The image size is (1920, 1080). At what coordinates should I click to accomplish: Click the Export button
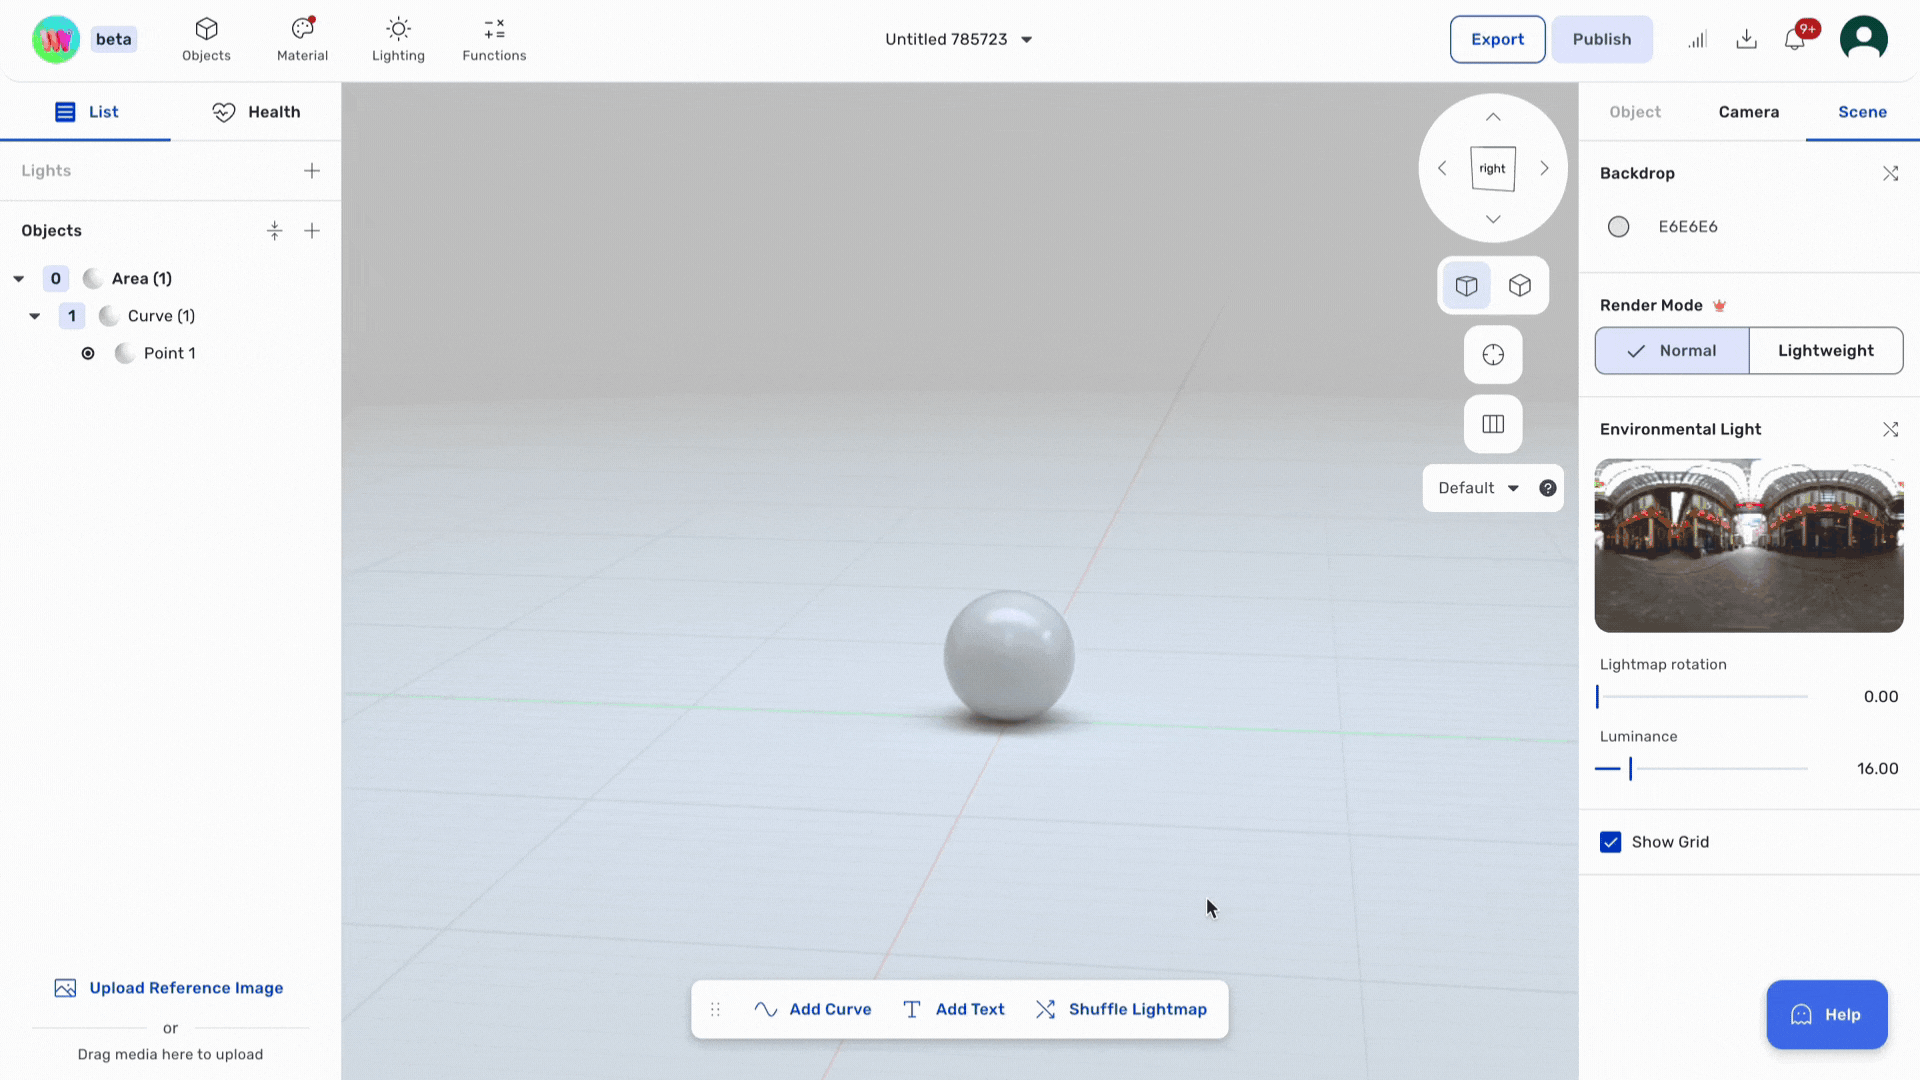pyautogui.click(x=1497, y=40)
